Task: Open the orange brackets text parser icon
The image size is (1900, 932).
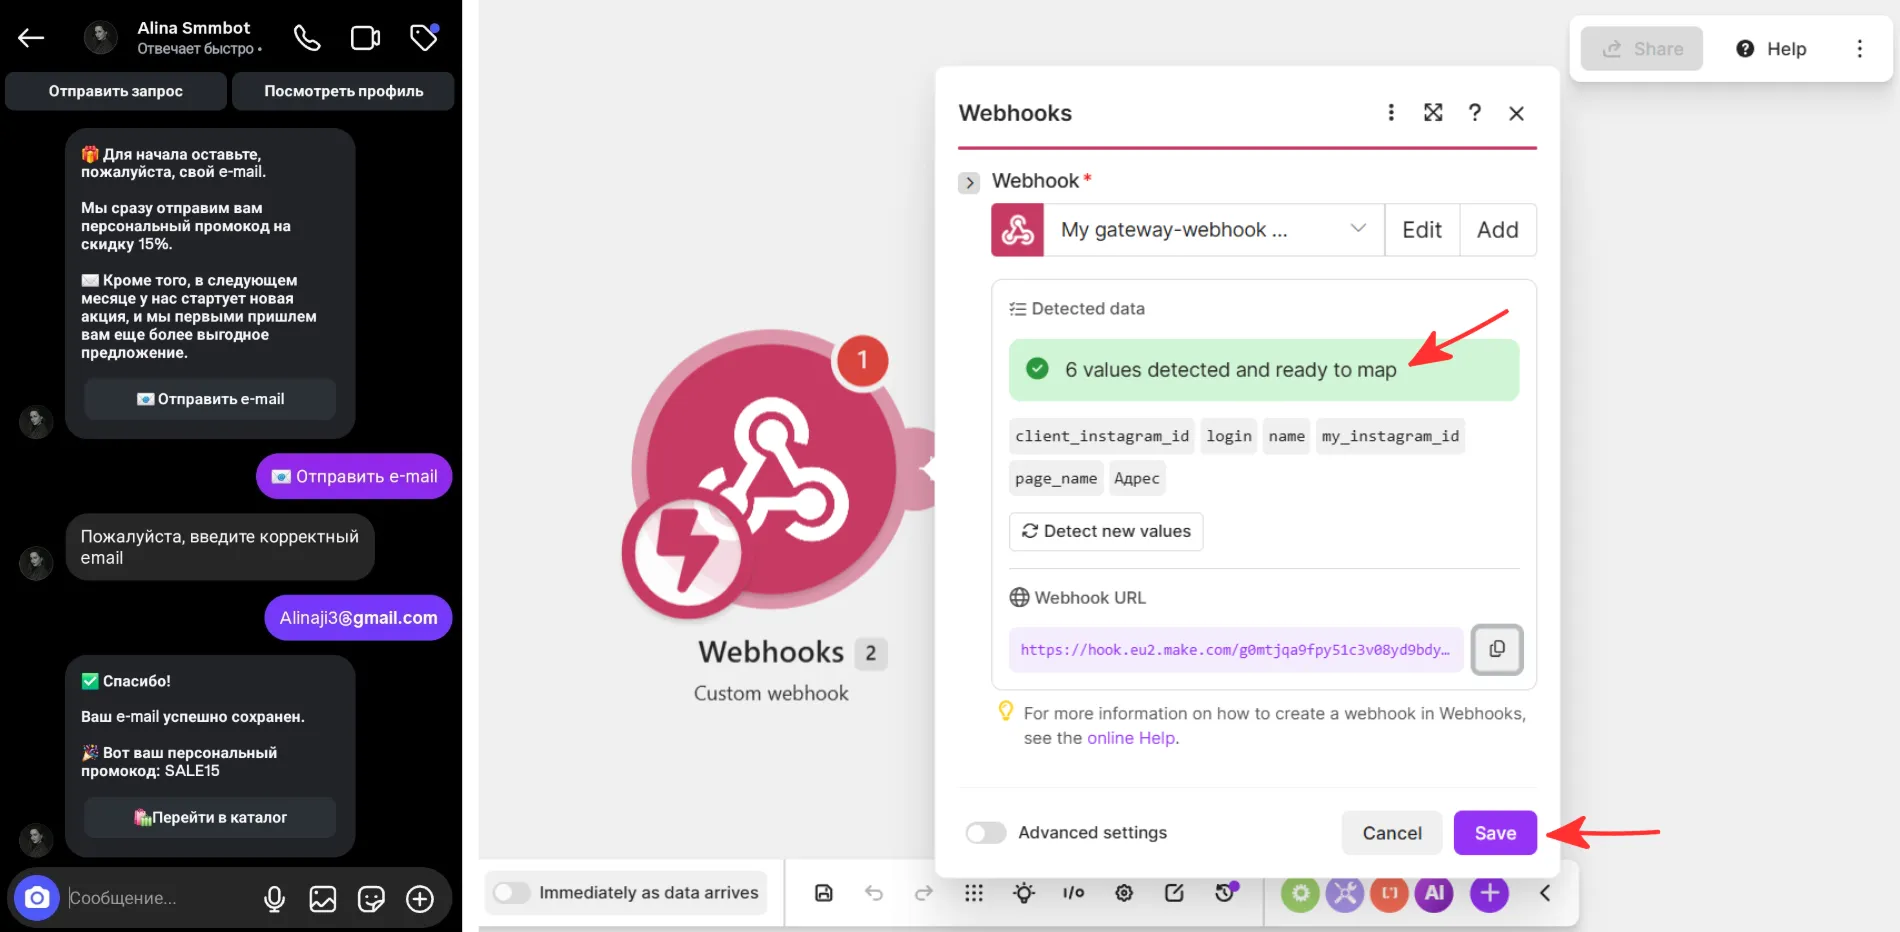Action: pyautogui.click(x=1390, y=893)
